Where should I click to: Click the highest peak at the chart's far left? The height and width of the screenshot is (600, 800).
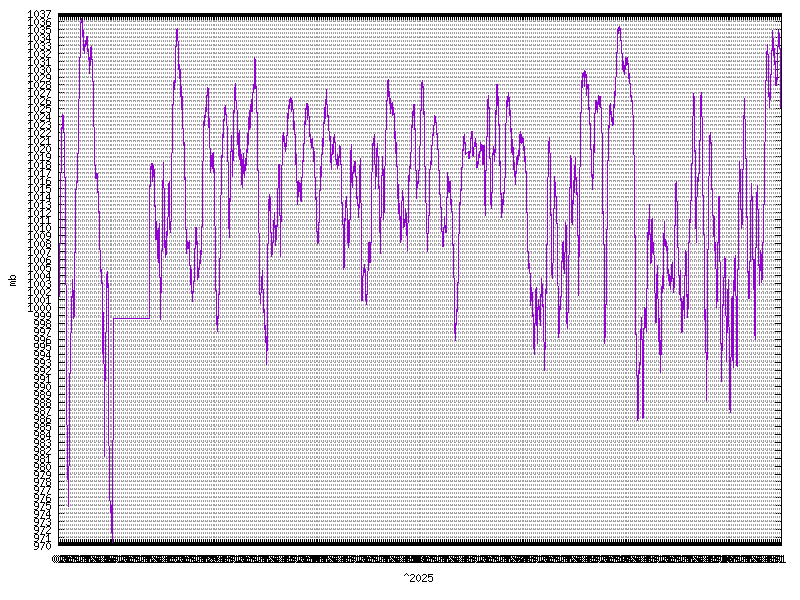(x=81, y=20)
